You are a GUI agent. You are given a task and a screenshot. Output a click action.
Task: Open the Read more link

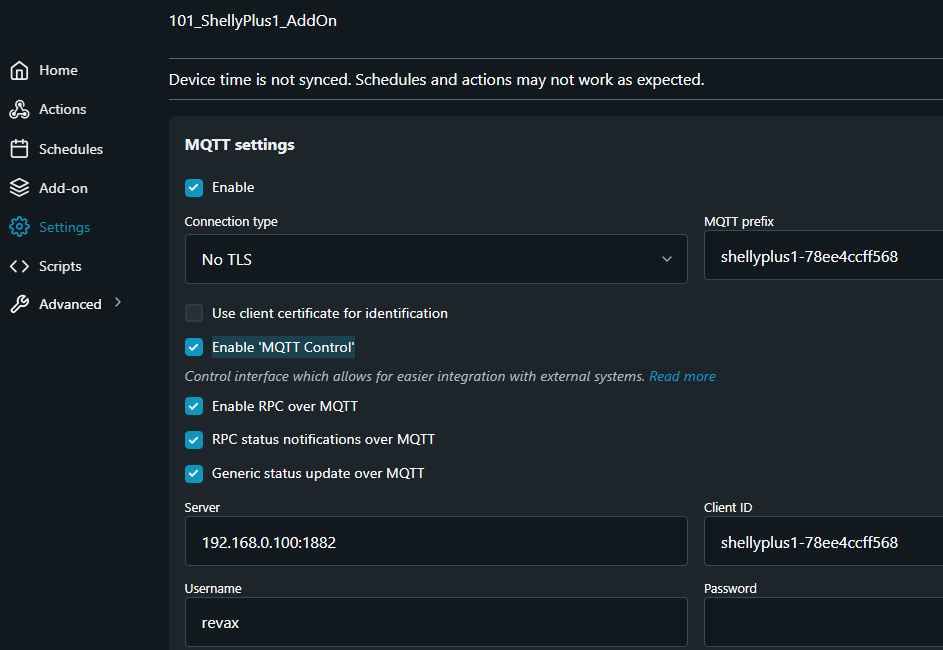[682, 376]
